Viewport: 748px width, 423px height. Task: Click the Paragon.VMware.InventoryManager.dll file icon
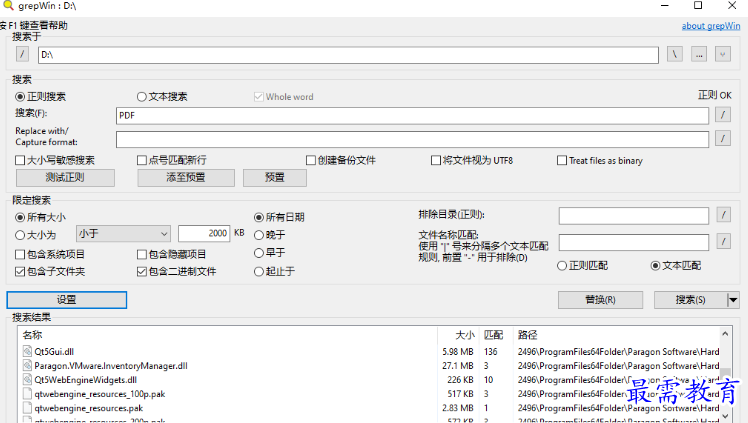(27, 366)
